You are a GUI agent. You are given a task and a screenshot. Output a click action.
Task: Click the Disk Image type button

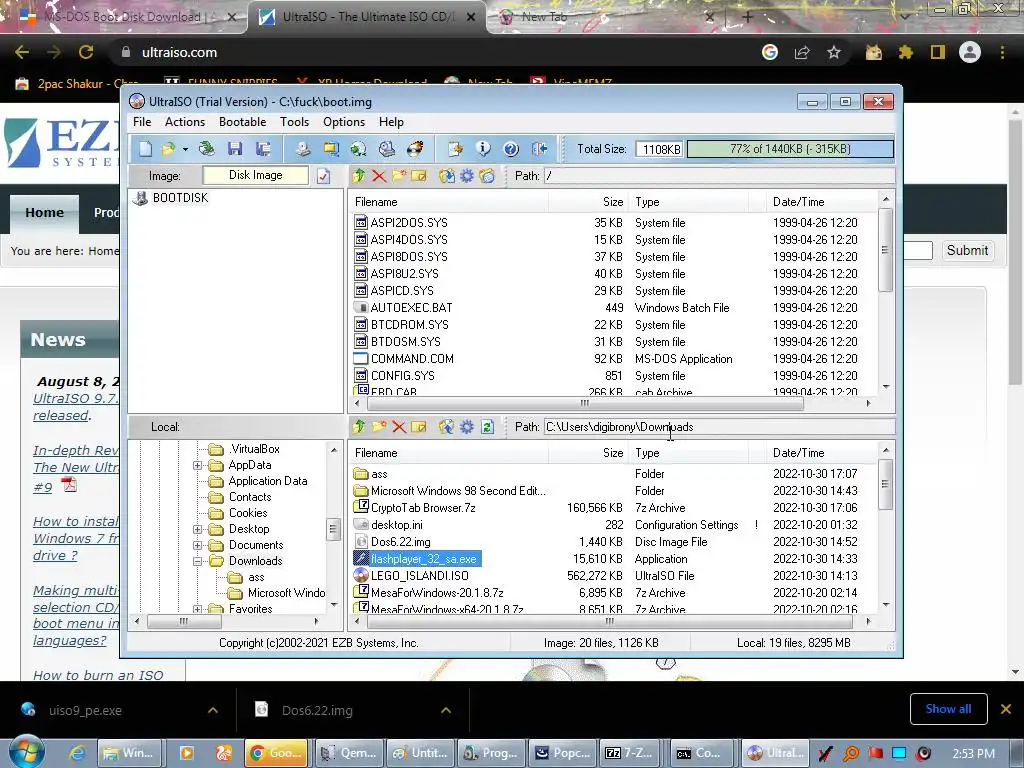(255, 176)
